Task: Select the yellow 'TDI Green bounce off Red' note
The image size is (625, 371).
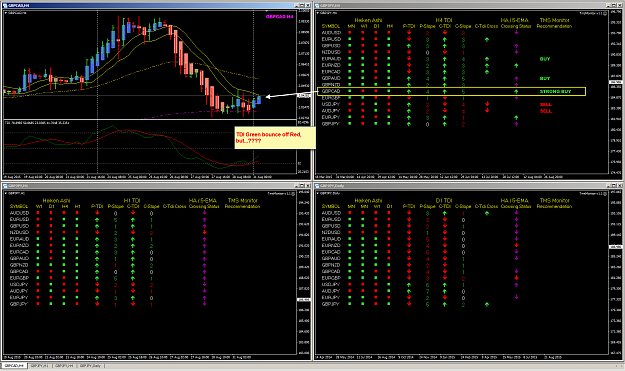Action: click(x=275, y=138)
